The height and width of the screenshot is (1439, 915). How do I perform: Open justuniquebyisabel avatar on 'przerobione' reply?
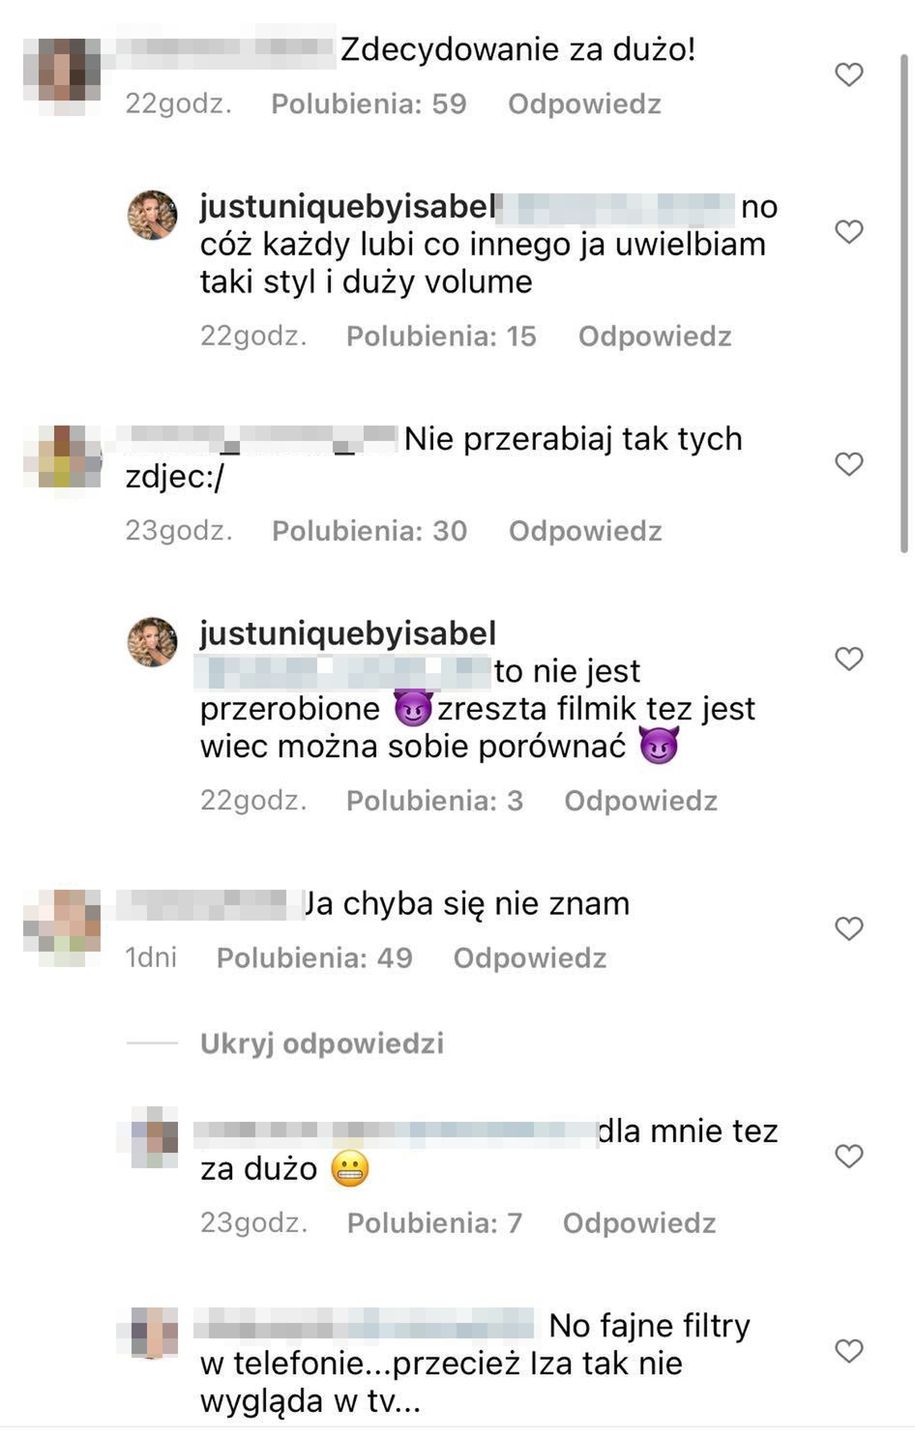point(152,642)
